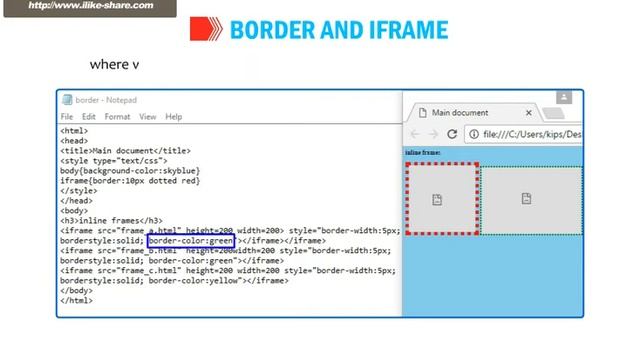Click the red dotted iframe

[442, 199]
